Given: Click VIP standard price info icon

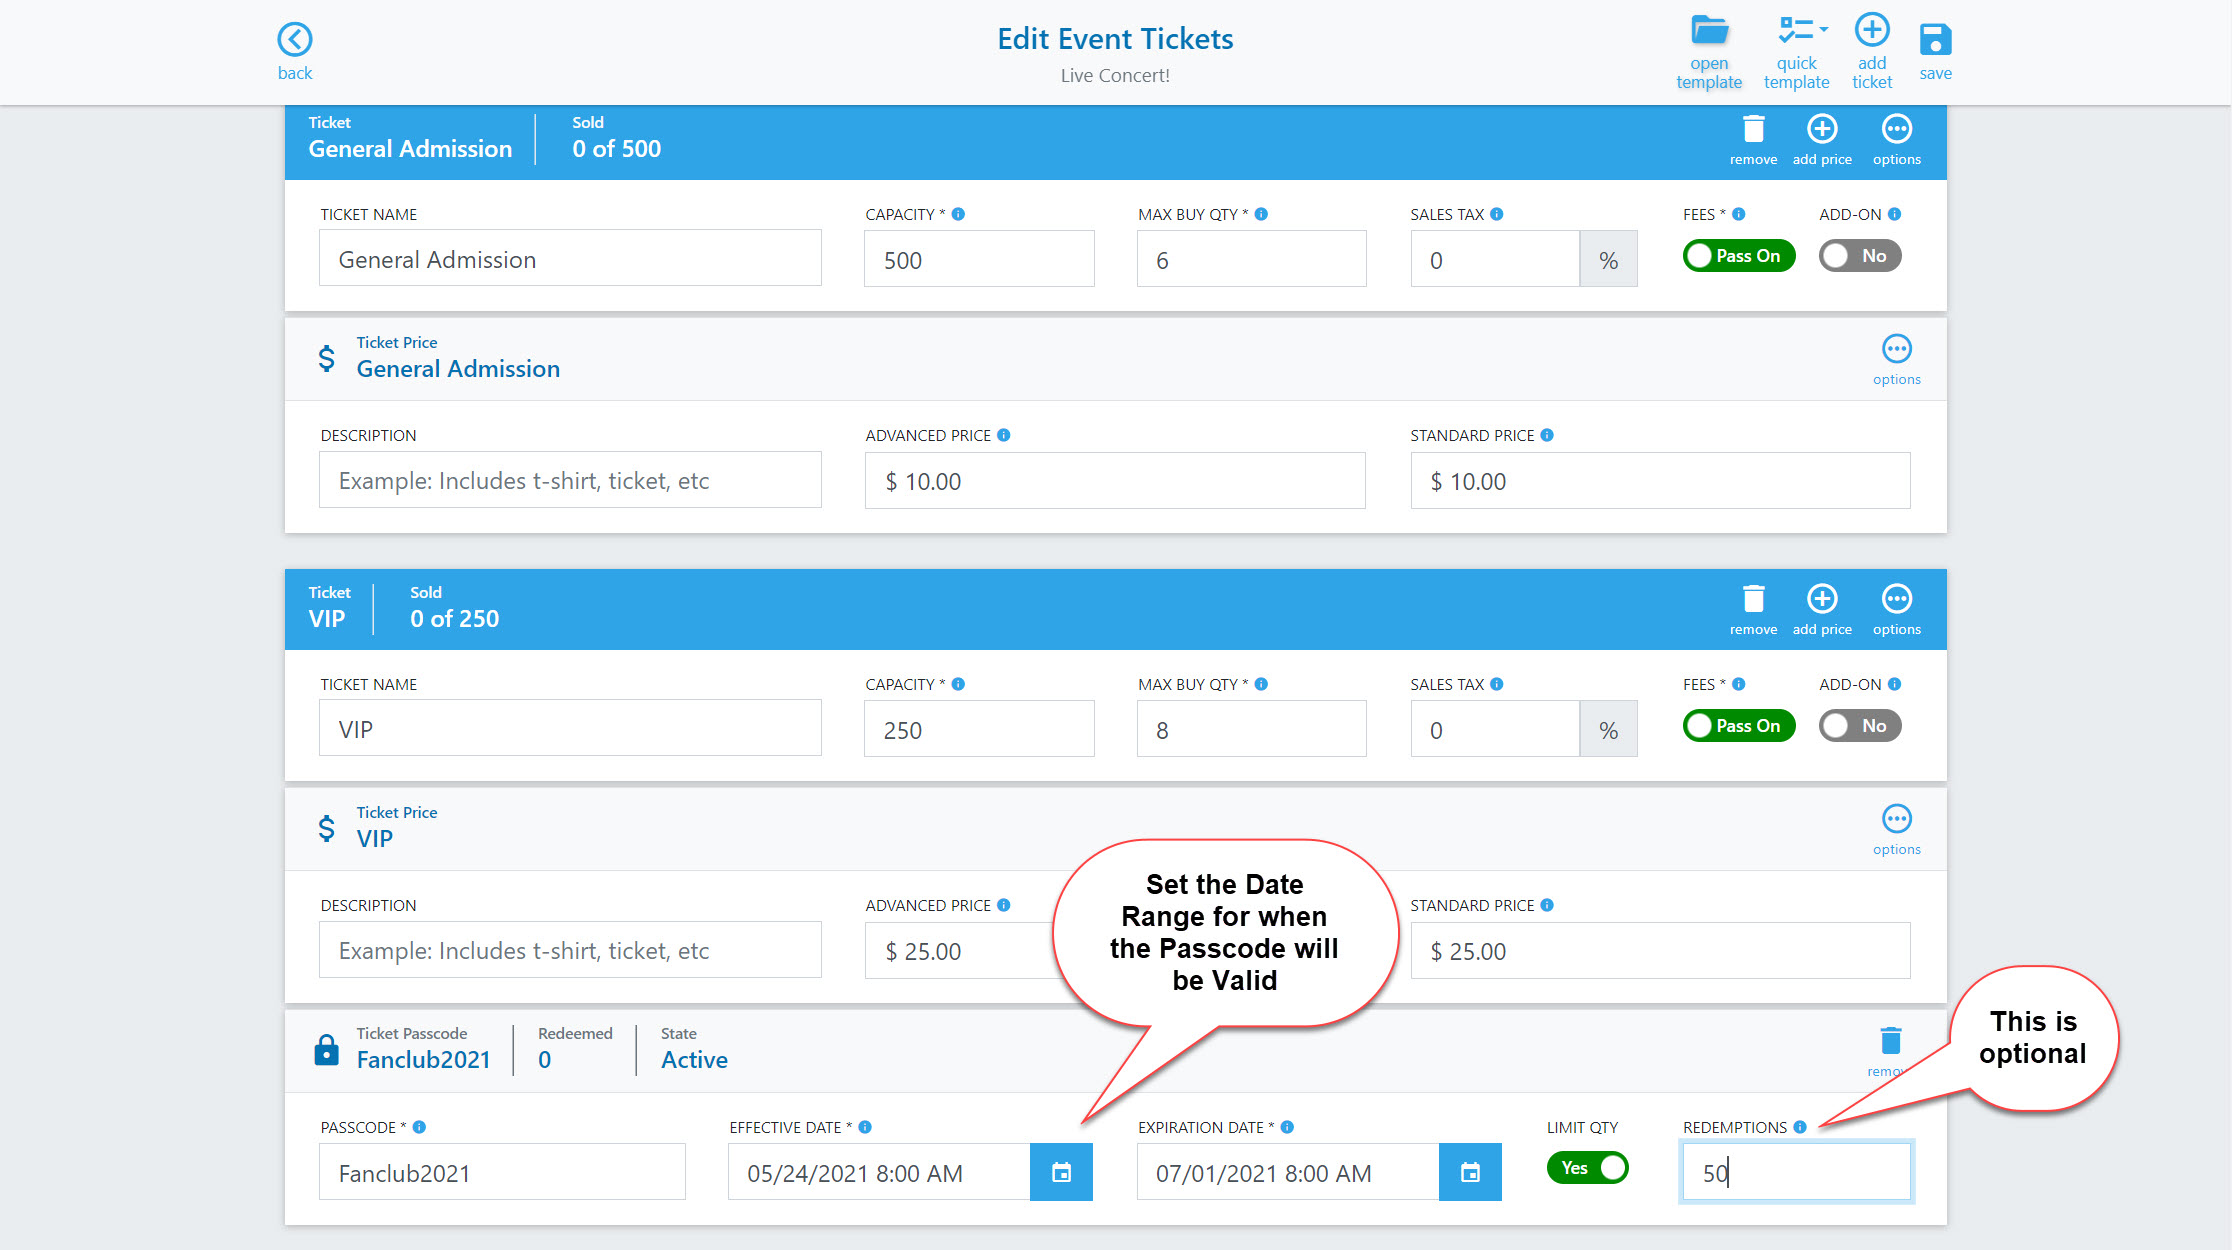Looking at the screenshot, I should [x=1547, y=905].
